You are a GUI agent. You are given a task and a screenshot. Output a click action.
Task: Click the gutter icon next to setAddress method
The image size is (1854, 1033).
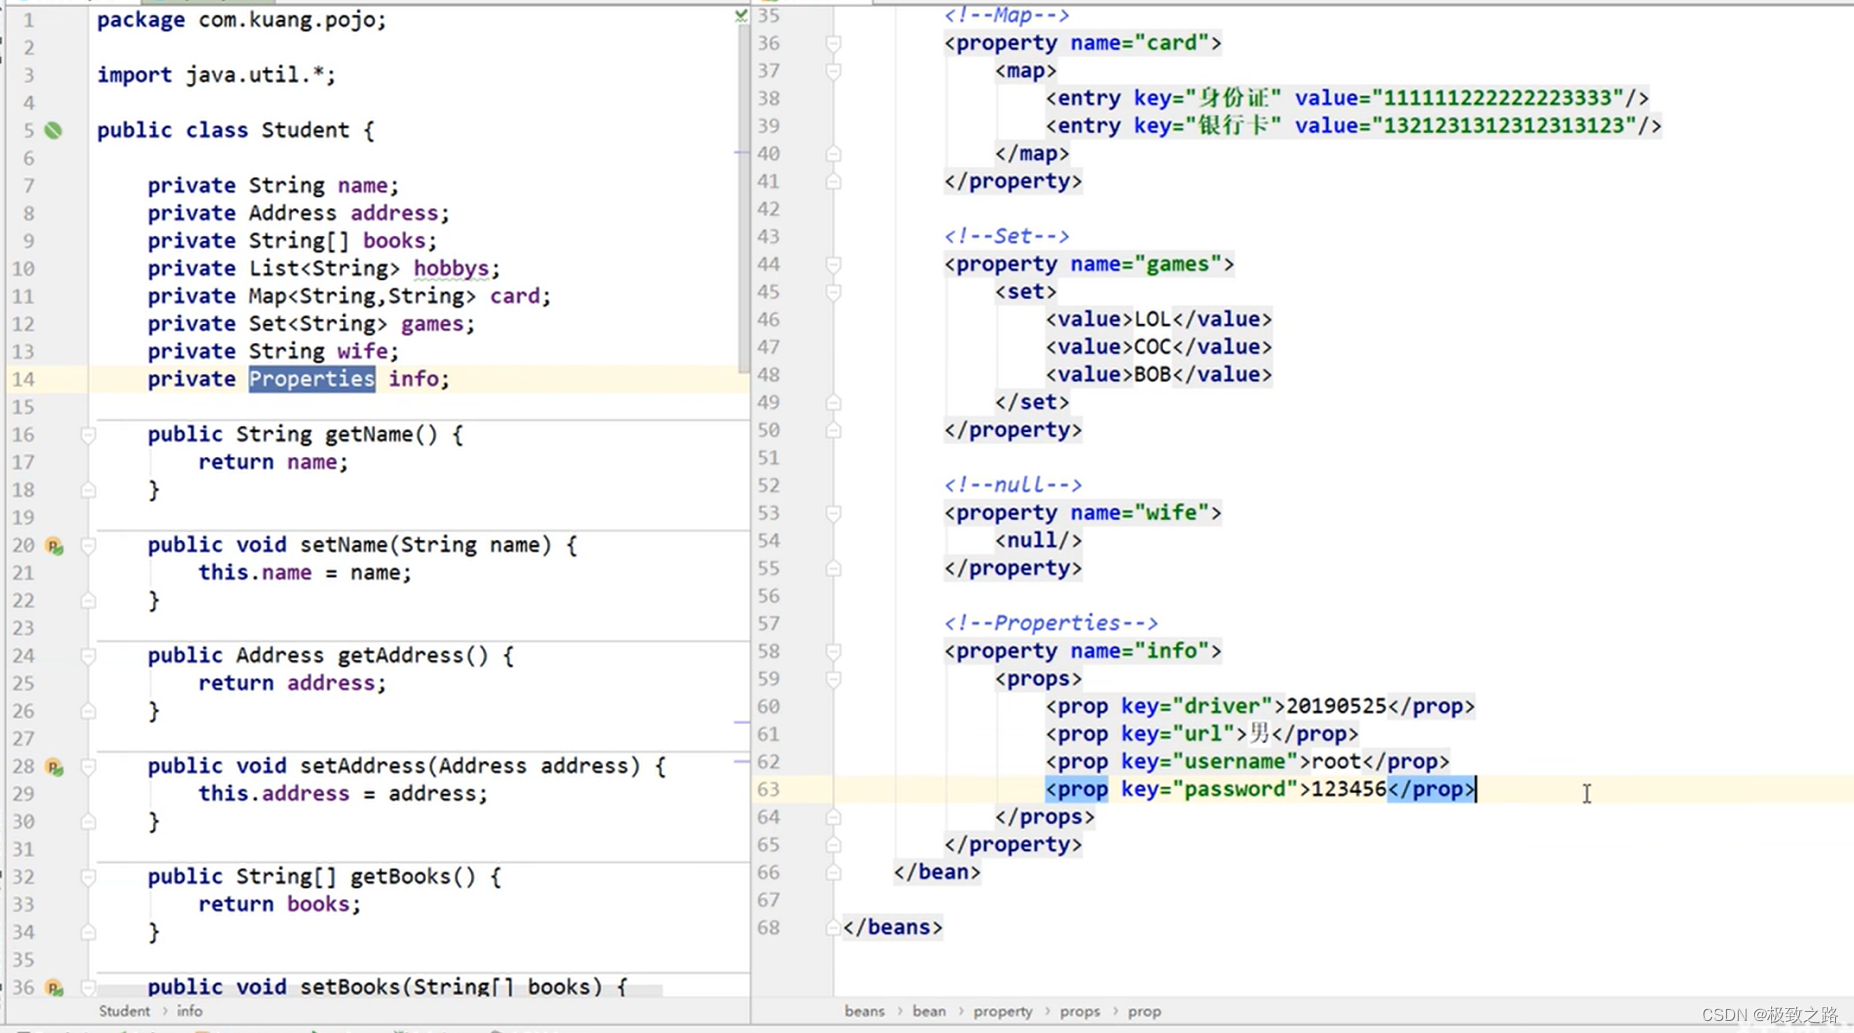click(x=54, y=767)
